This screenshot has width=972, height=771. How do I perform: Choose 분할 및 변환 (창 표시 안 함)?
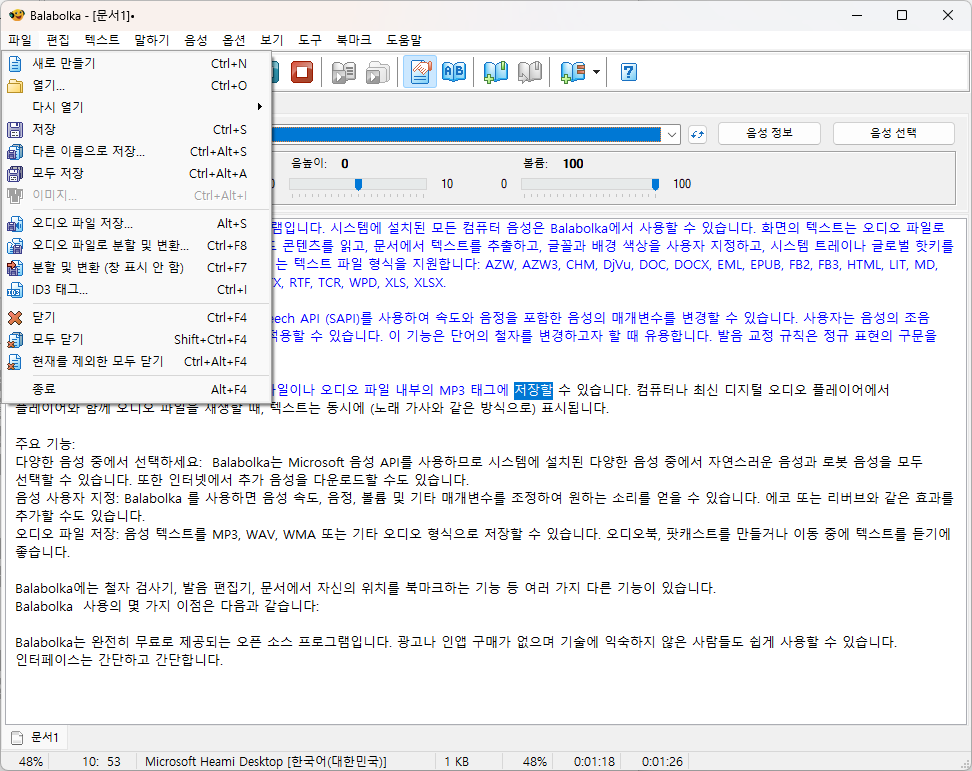pos(136,267)
